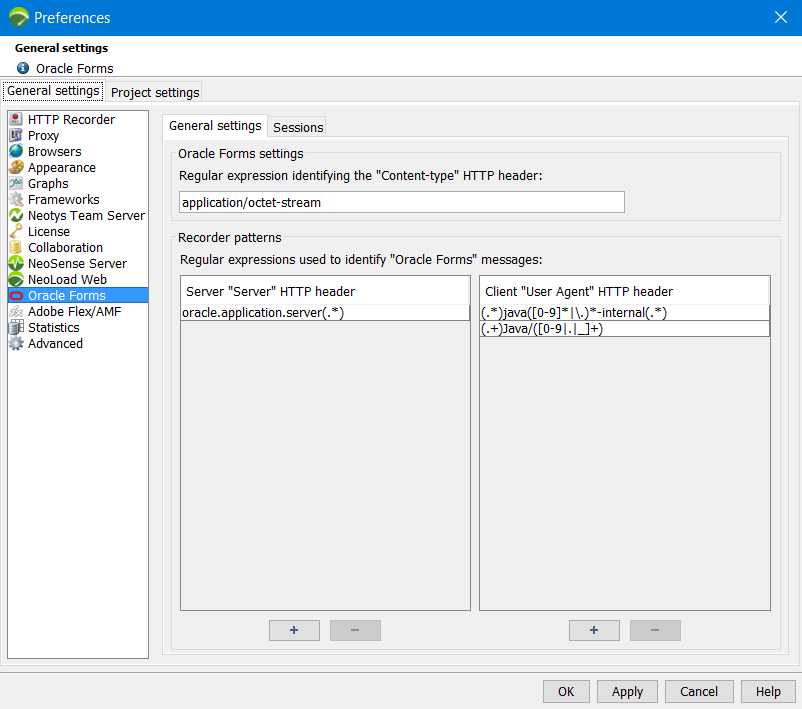
Task: Click the Content-type regular expression field
Action: click(402, 202)
